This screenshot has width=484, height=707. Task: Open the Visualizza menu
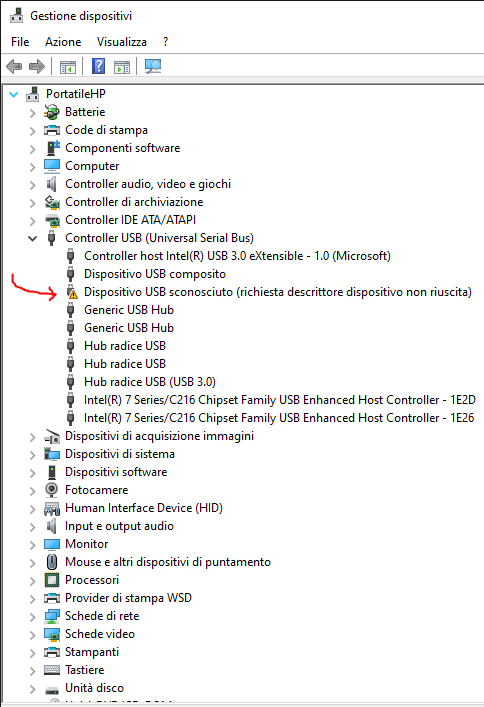[122, 42]
